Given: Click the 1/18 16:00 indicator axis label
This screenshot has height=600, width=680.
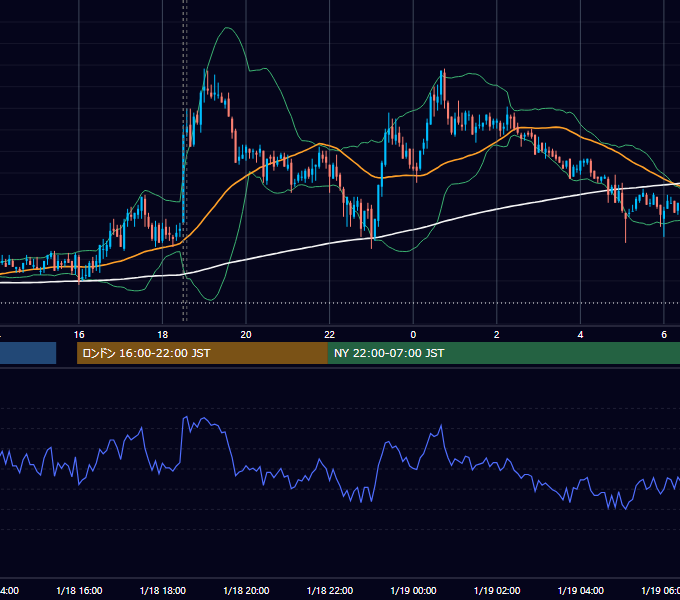Looking at the screenshot, I should coord(79,591).
